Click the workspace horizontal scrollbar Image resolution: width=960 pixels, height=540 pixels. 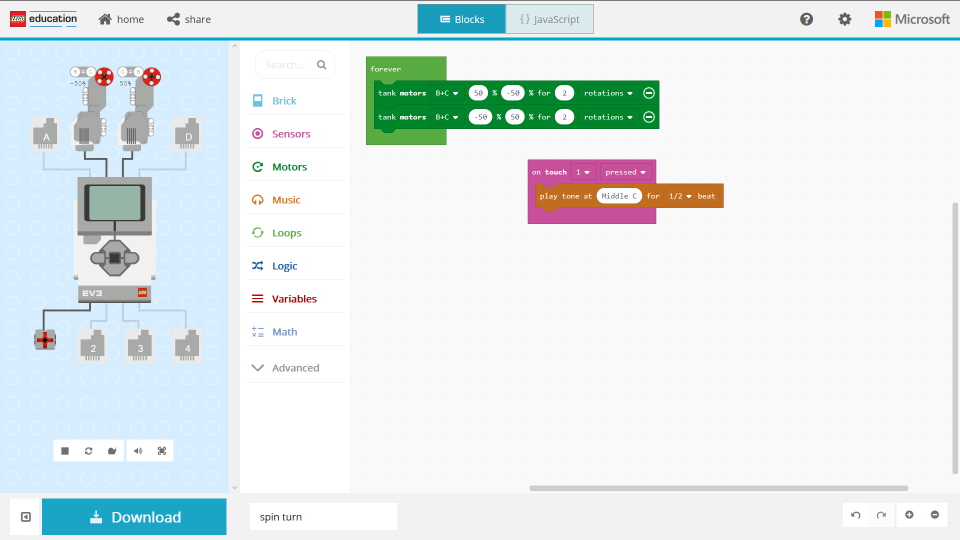[719, 488]
